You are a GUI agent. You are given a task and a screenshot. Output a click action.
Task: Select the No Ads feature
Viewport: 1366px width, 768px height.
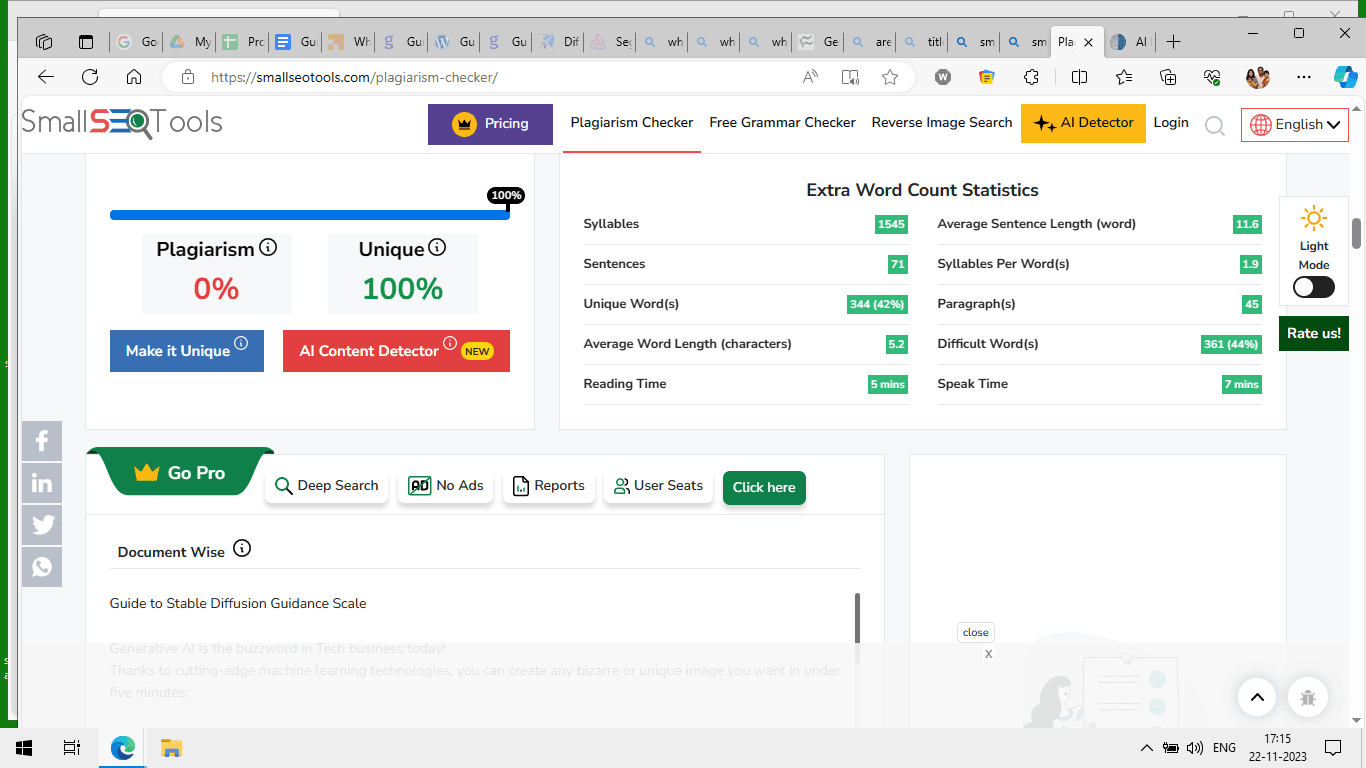point(445,486)
